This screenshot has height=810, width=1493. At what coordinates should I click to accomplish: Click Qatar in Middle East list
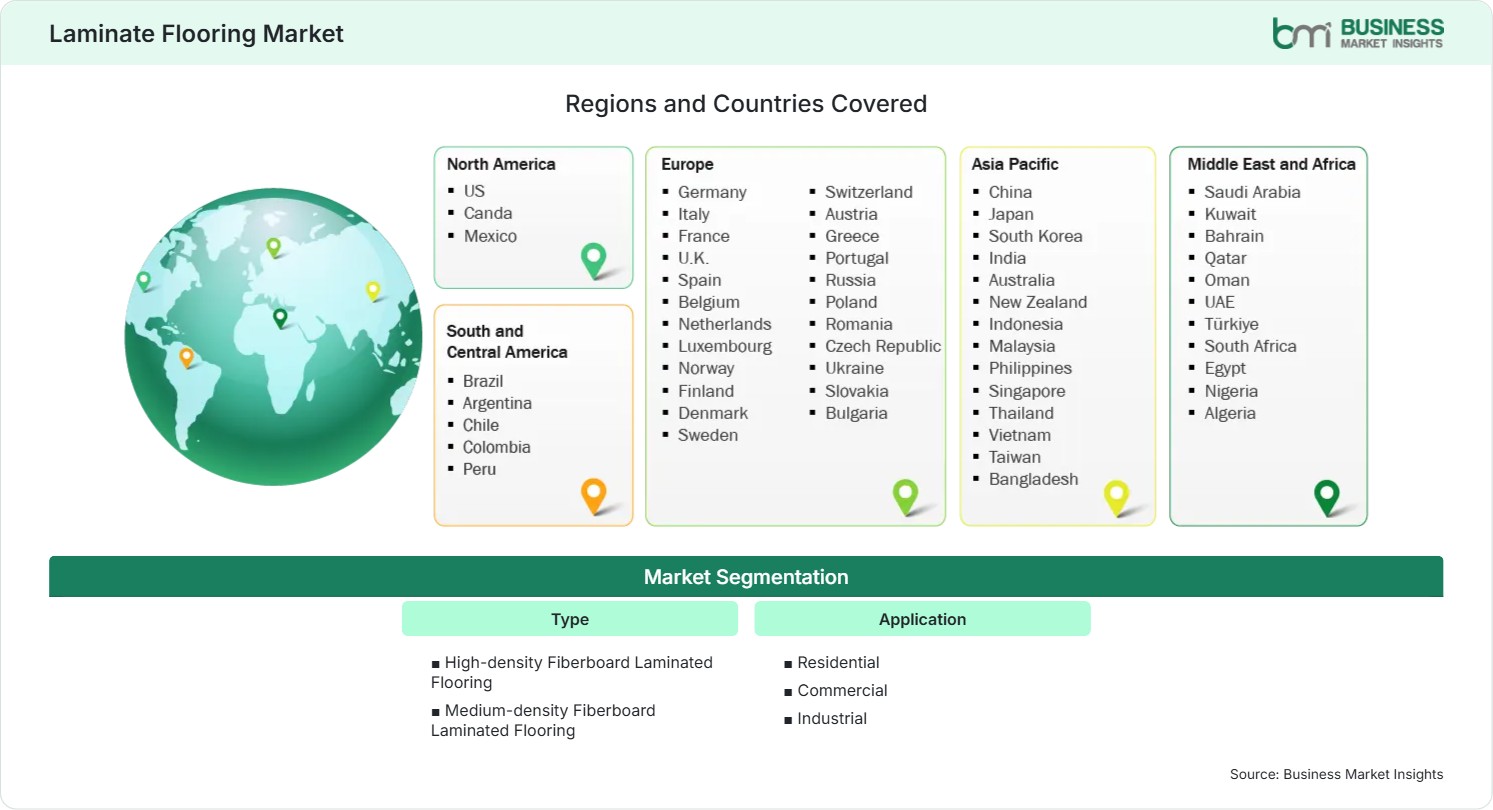pos(1225,258)
